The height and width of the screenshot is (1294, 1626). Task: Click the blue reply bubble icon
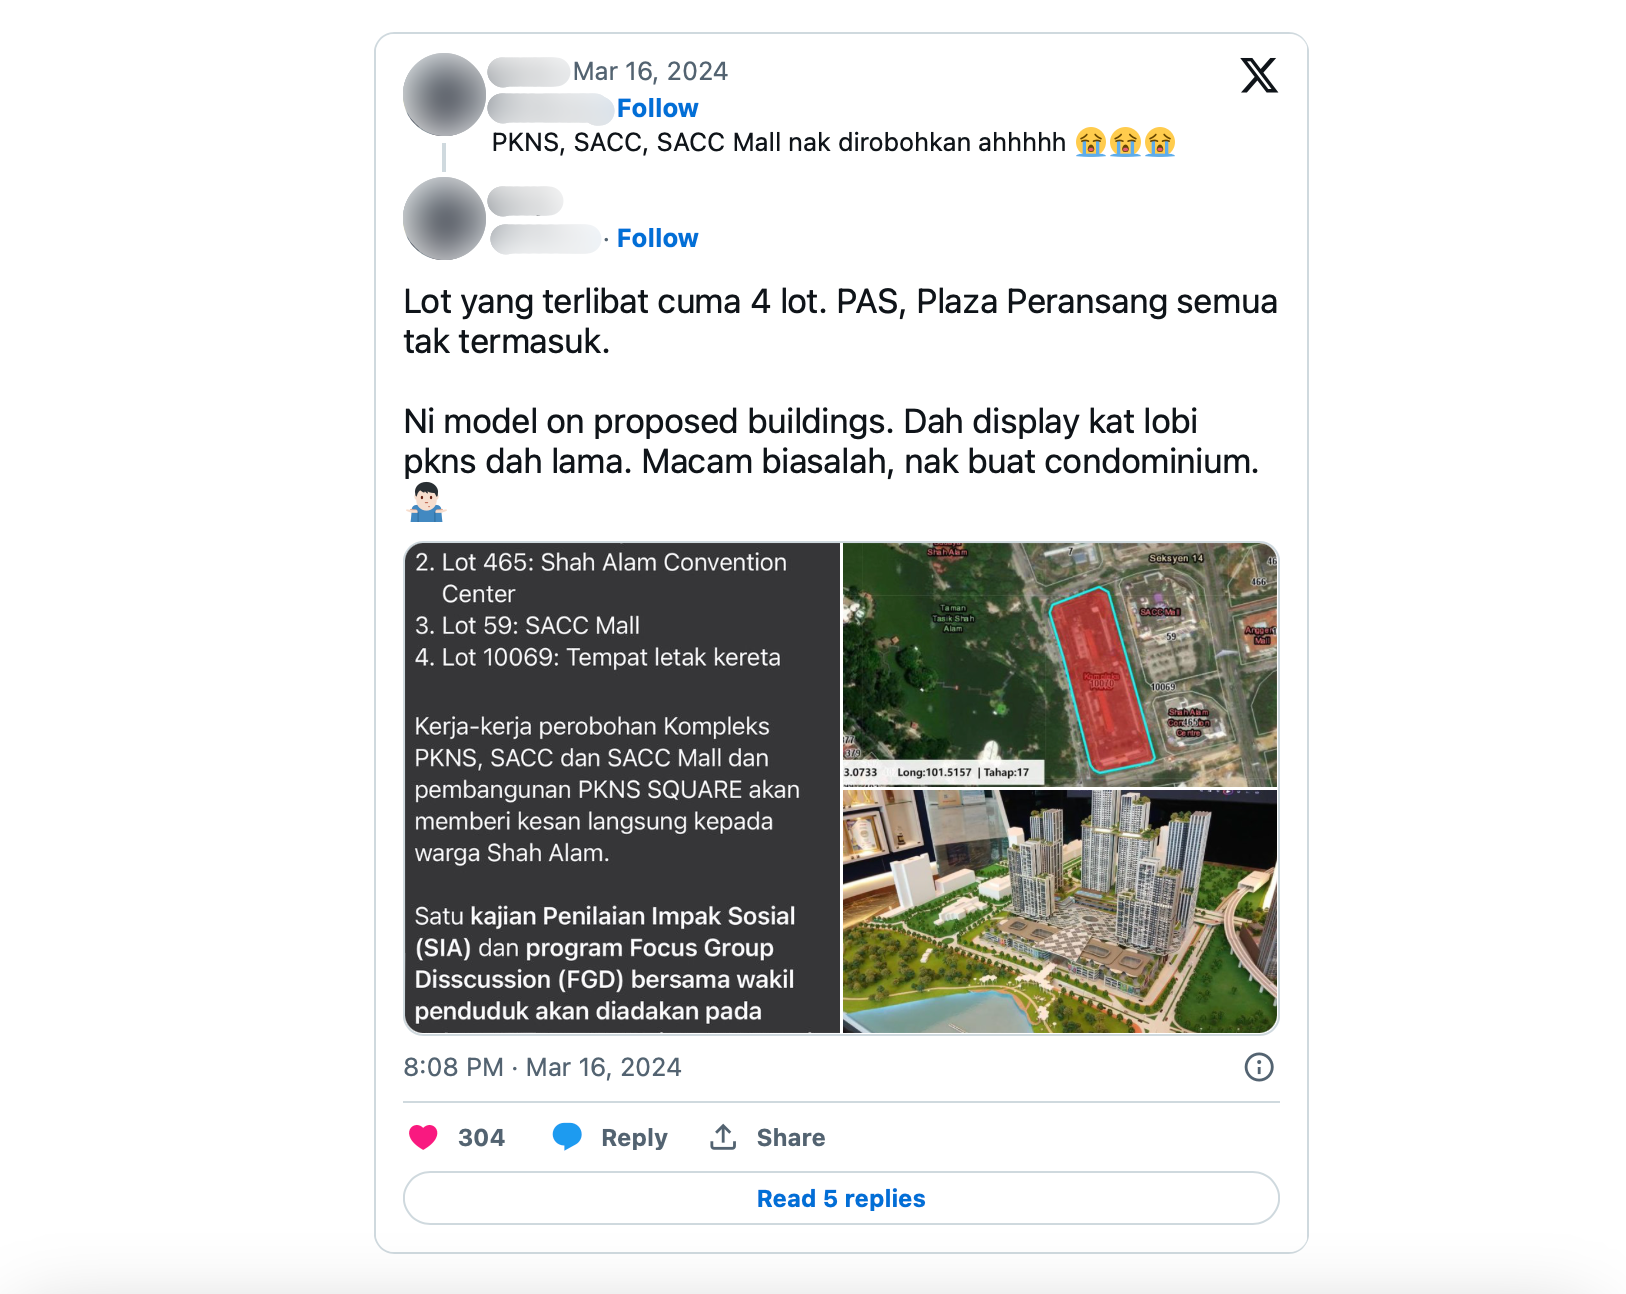567,1136
